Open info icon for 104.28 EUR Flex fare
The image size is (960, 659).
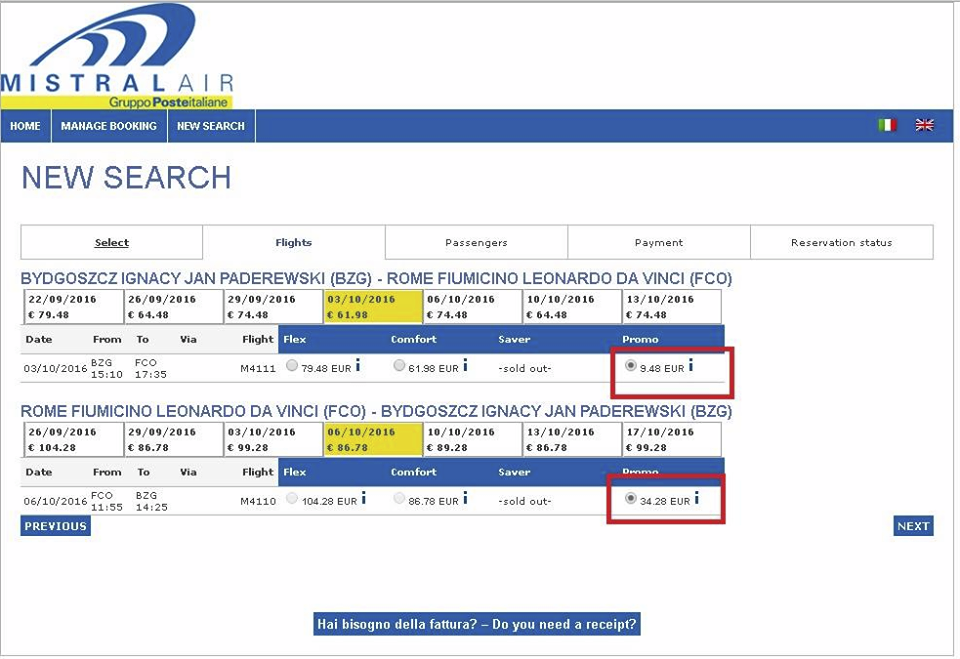pyautogui.click(x=364, y=498)
